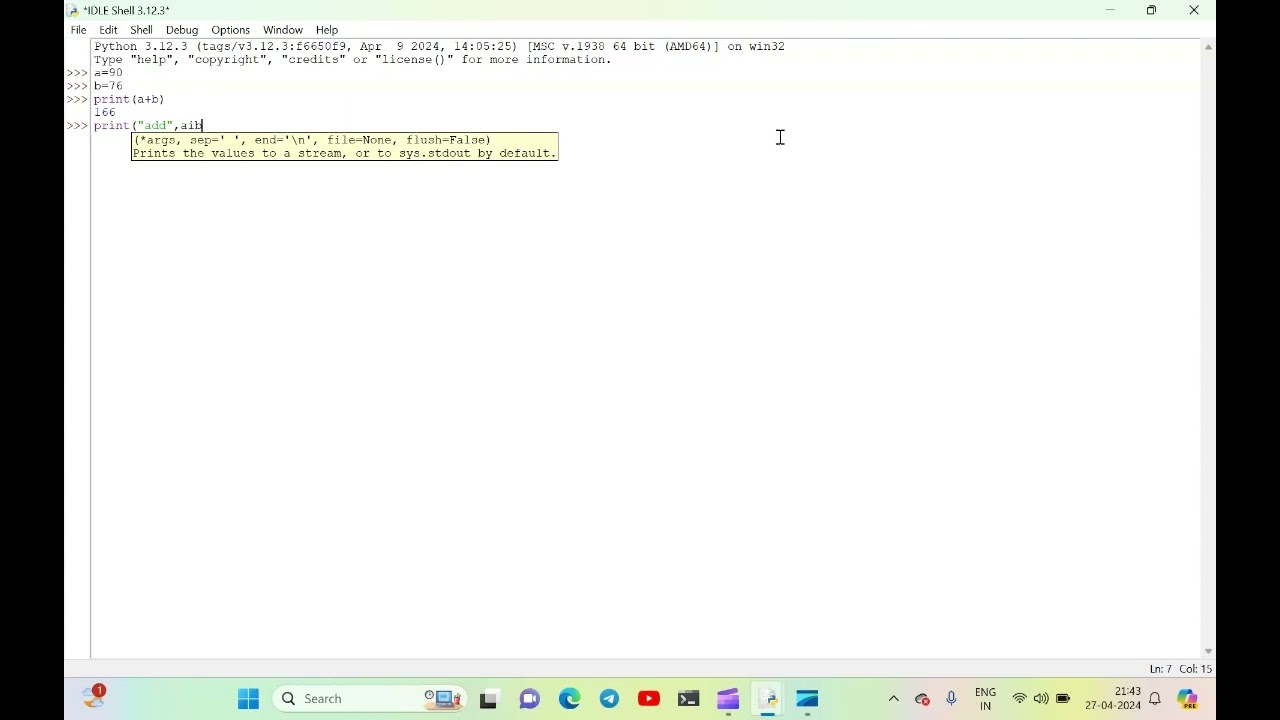Open the notification bell
The image size is (1280, 720).
(1155, 699)
